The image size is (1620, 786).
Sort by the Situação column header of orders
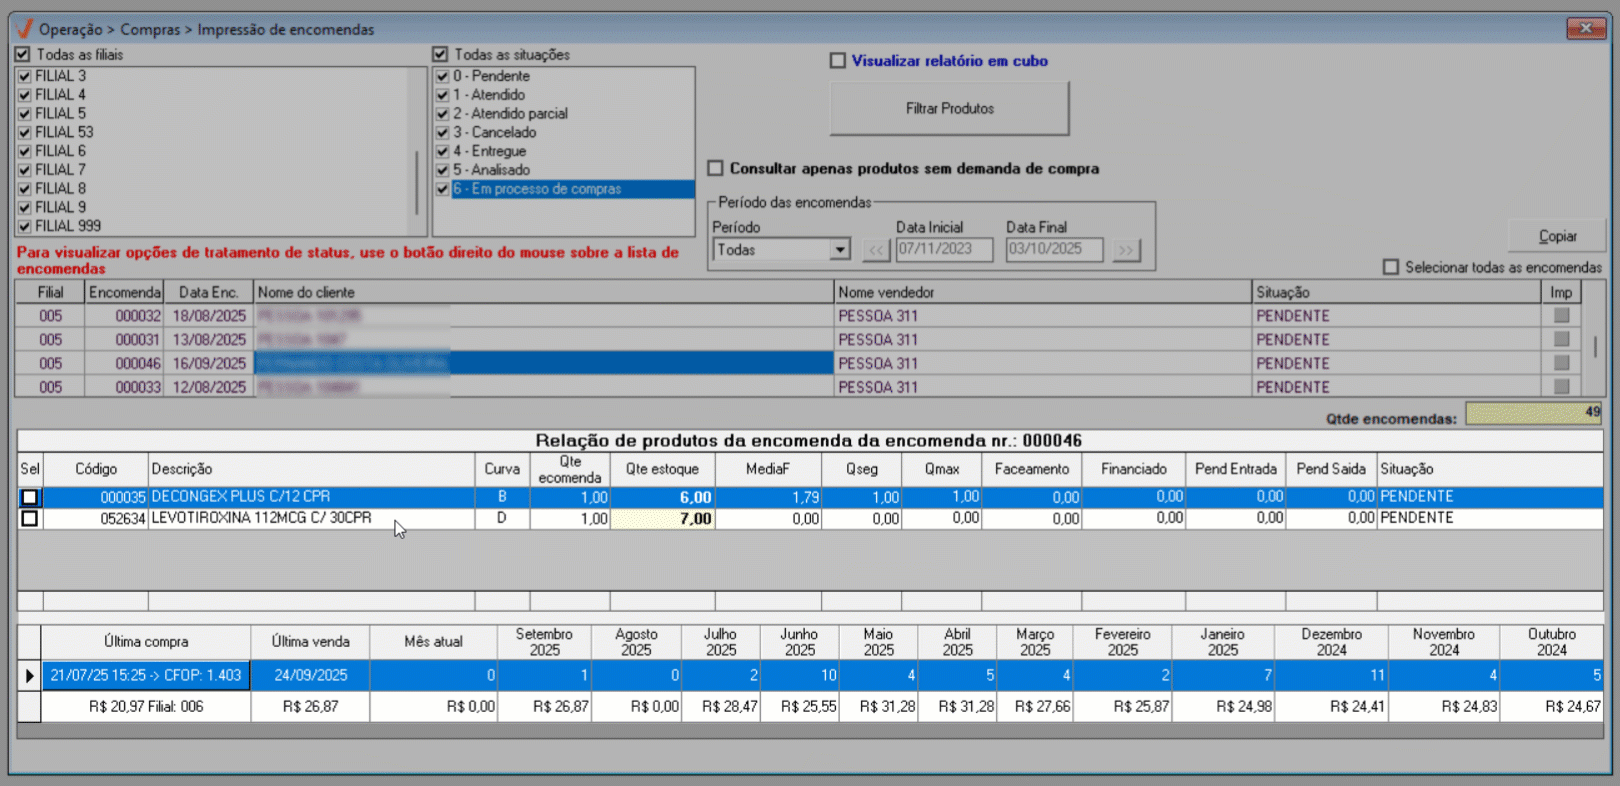(x=1395, y=292)
